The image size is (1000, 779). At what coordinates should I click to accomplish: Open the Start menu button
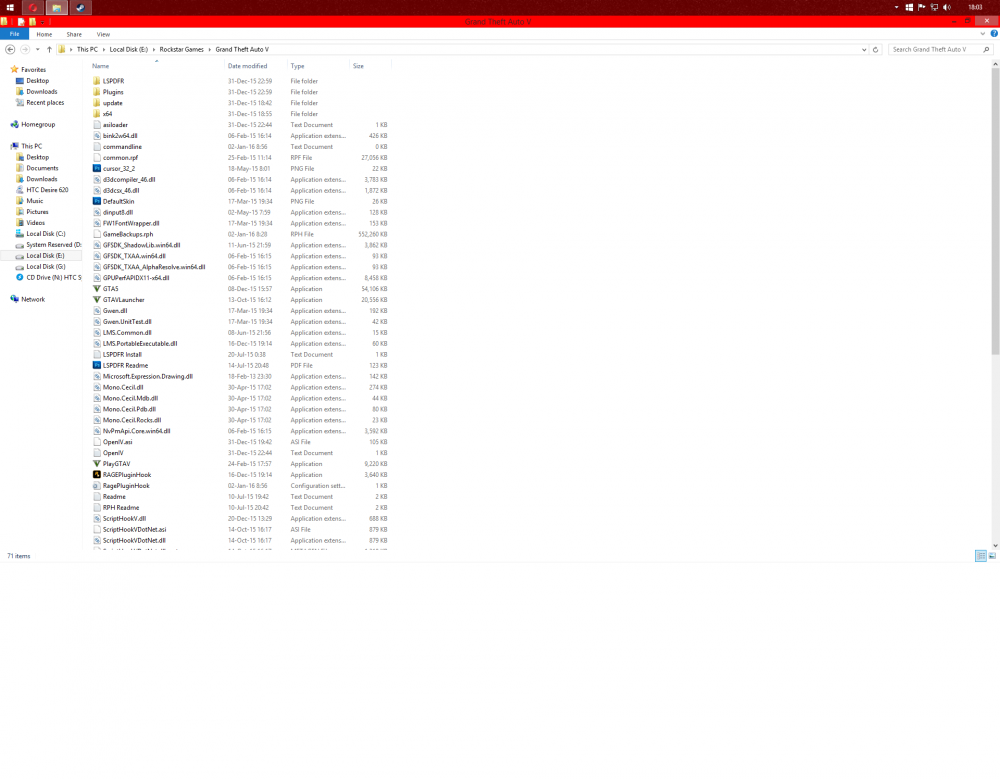10,8
